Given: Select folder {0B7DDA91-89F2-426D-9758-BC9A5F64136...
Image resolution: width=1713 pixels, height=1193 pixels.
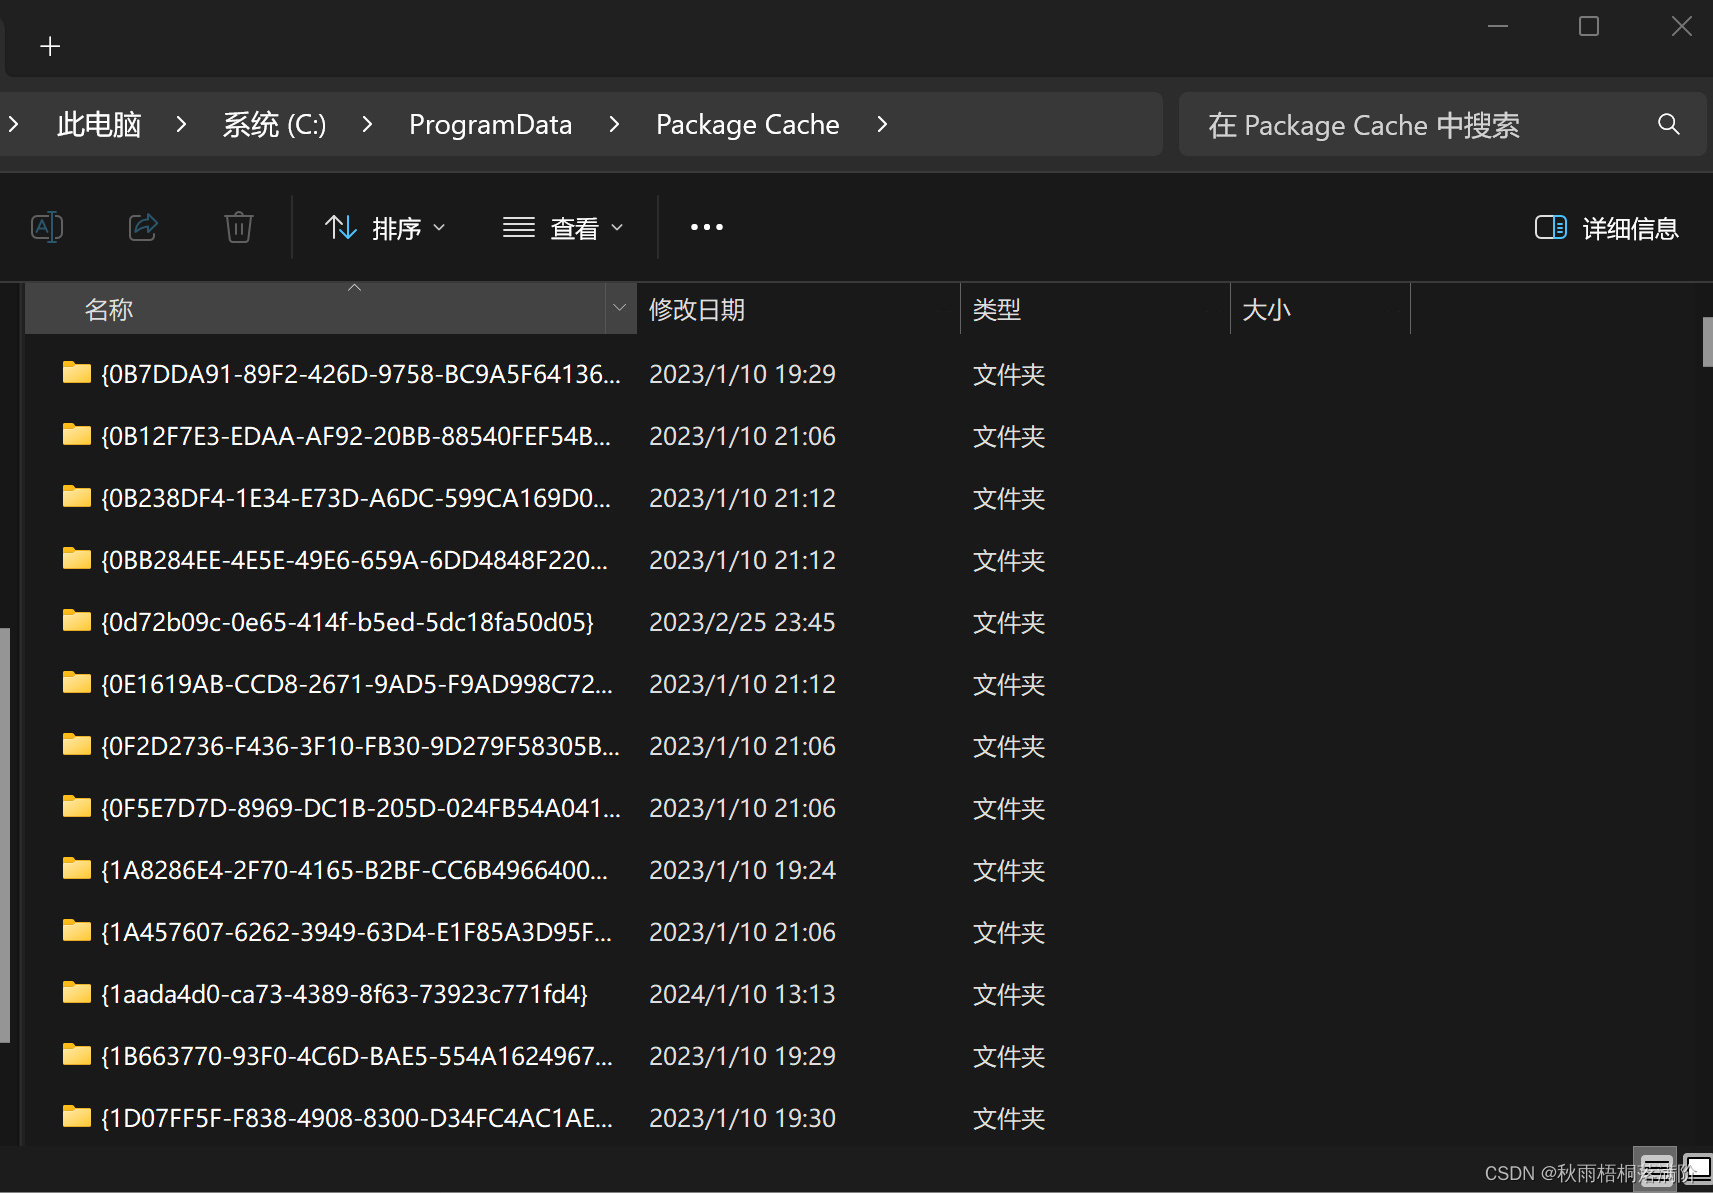Looking at the screenshot, I should tap(361, 374).
